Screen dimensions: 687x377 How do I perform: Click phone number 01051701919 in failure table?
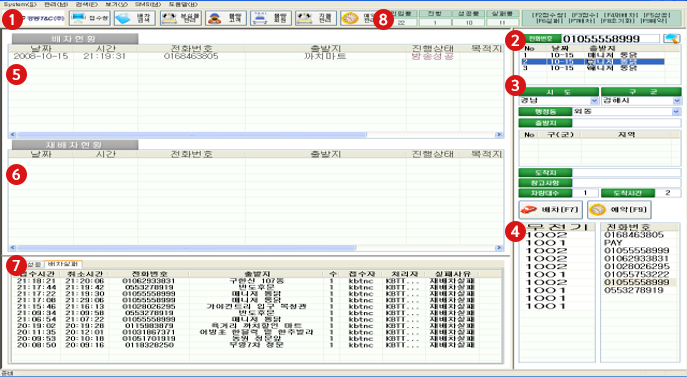click(149, 338)
